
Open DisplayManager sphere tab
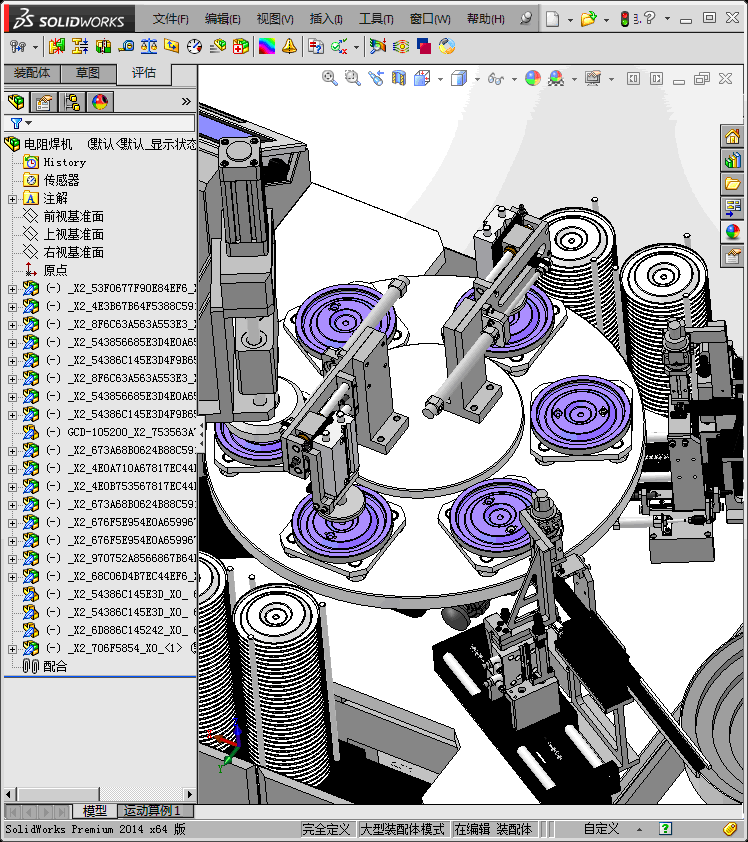(x=100, y=101)
